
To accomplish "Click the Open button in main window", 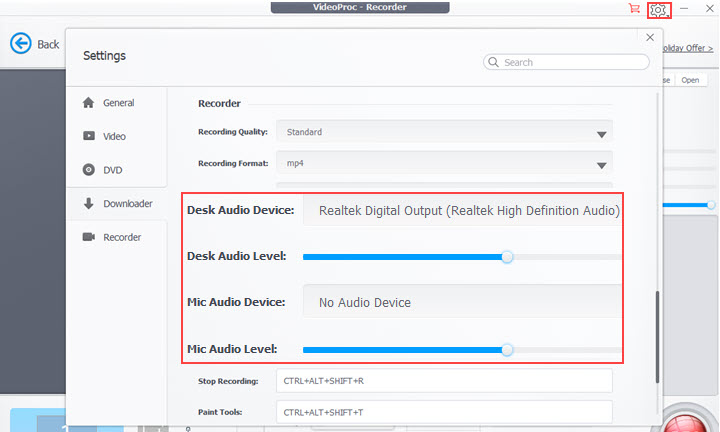I will (690, 80).
